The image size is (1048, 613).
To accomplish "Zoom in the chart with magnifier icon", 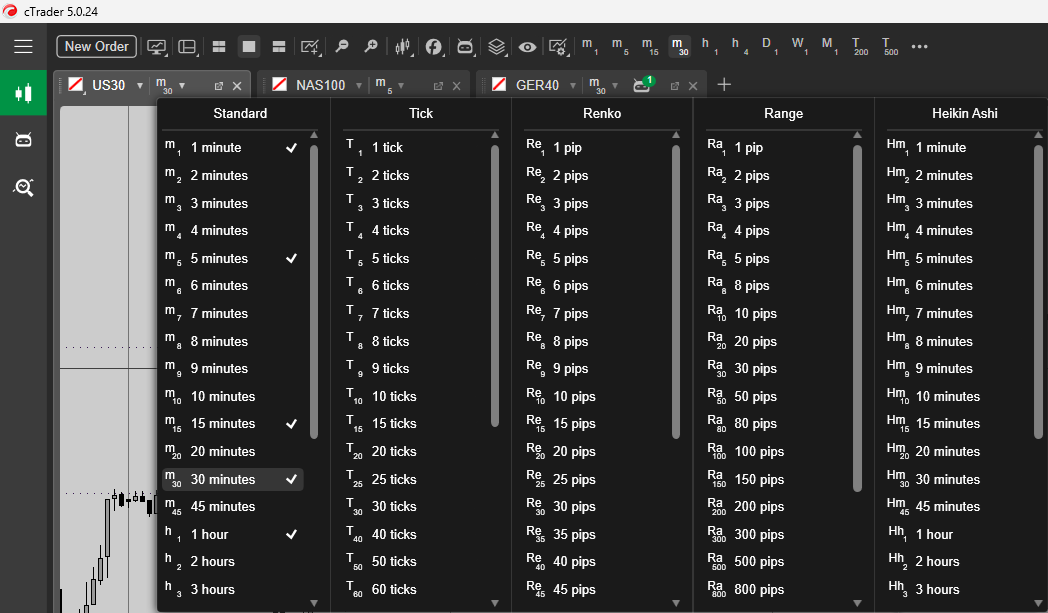I will [x=371, y=46].
